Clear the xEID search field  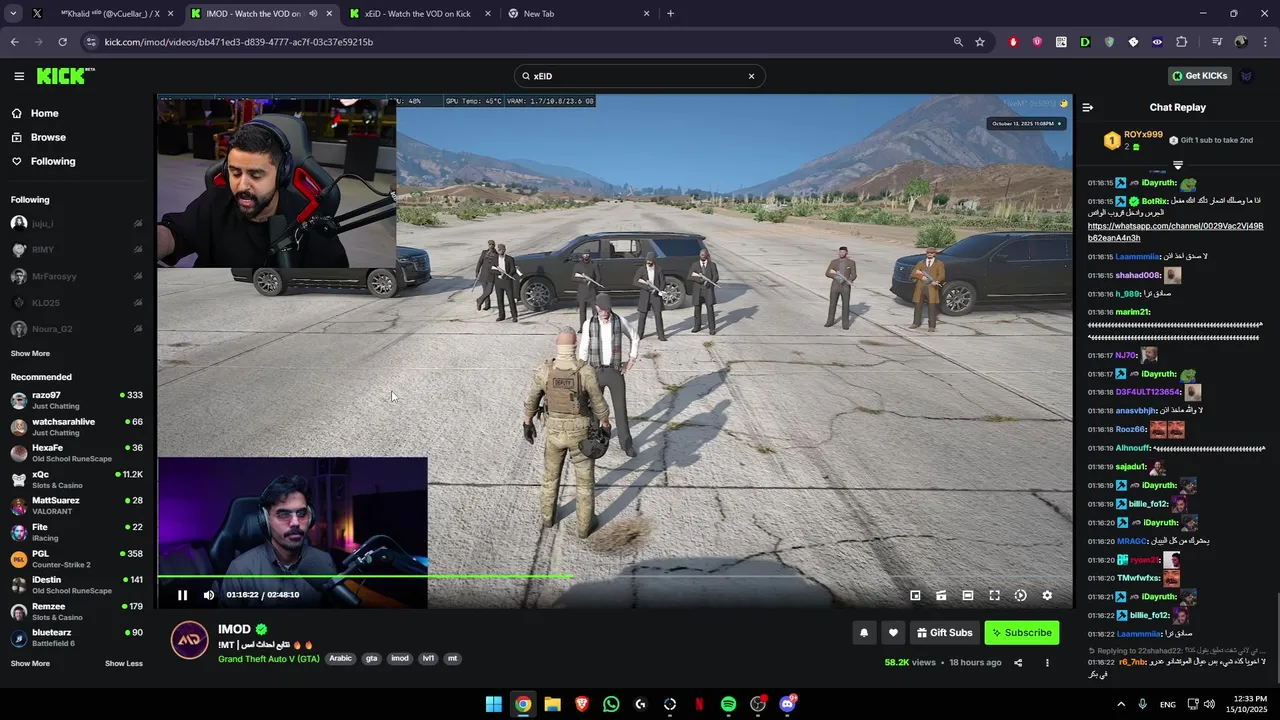[x=751, y=76]
